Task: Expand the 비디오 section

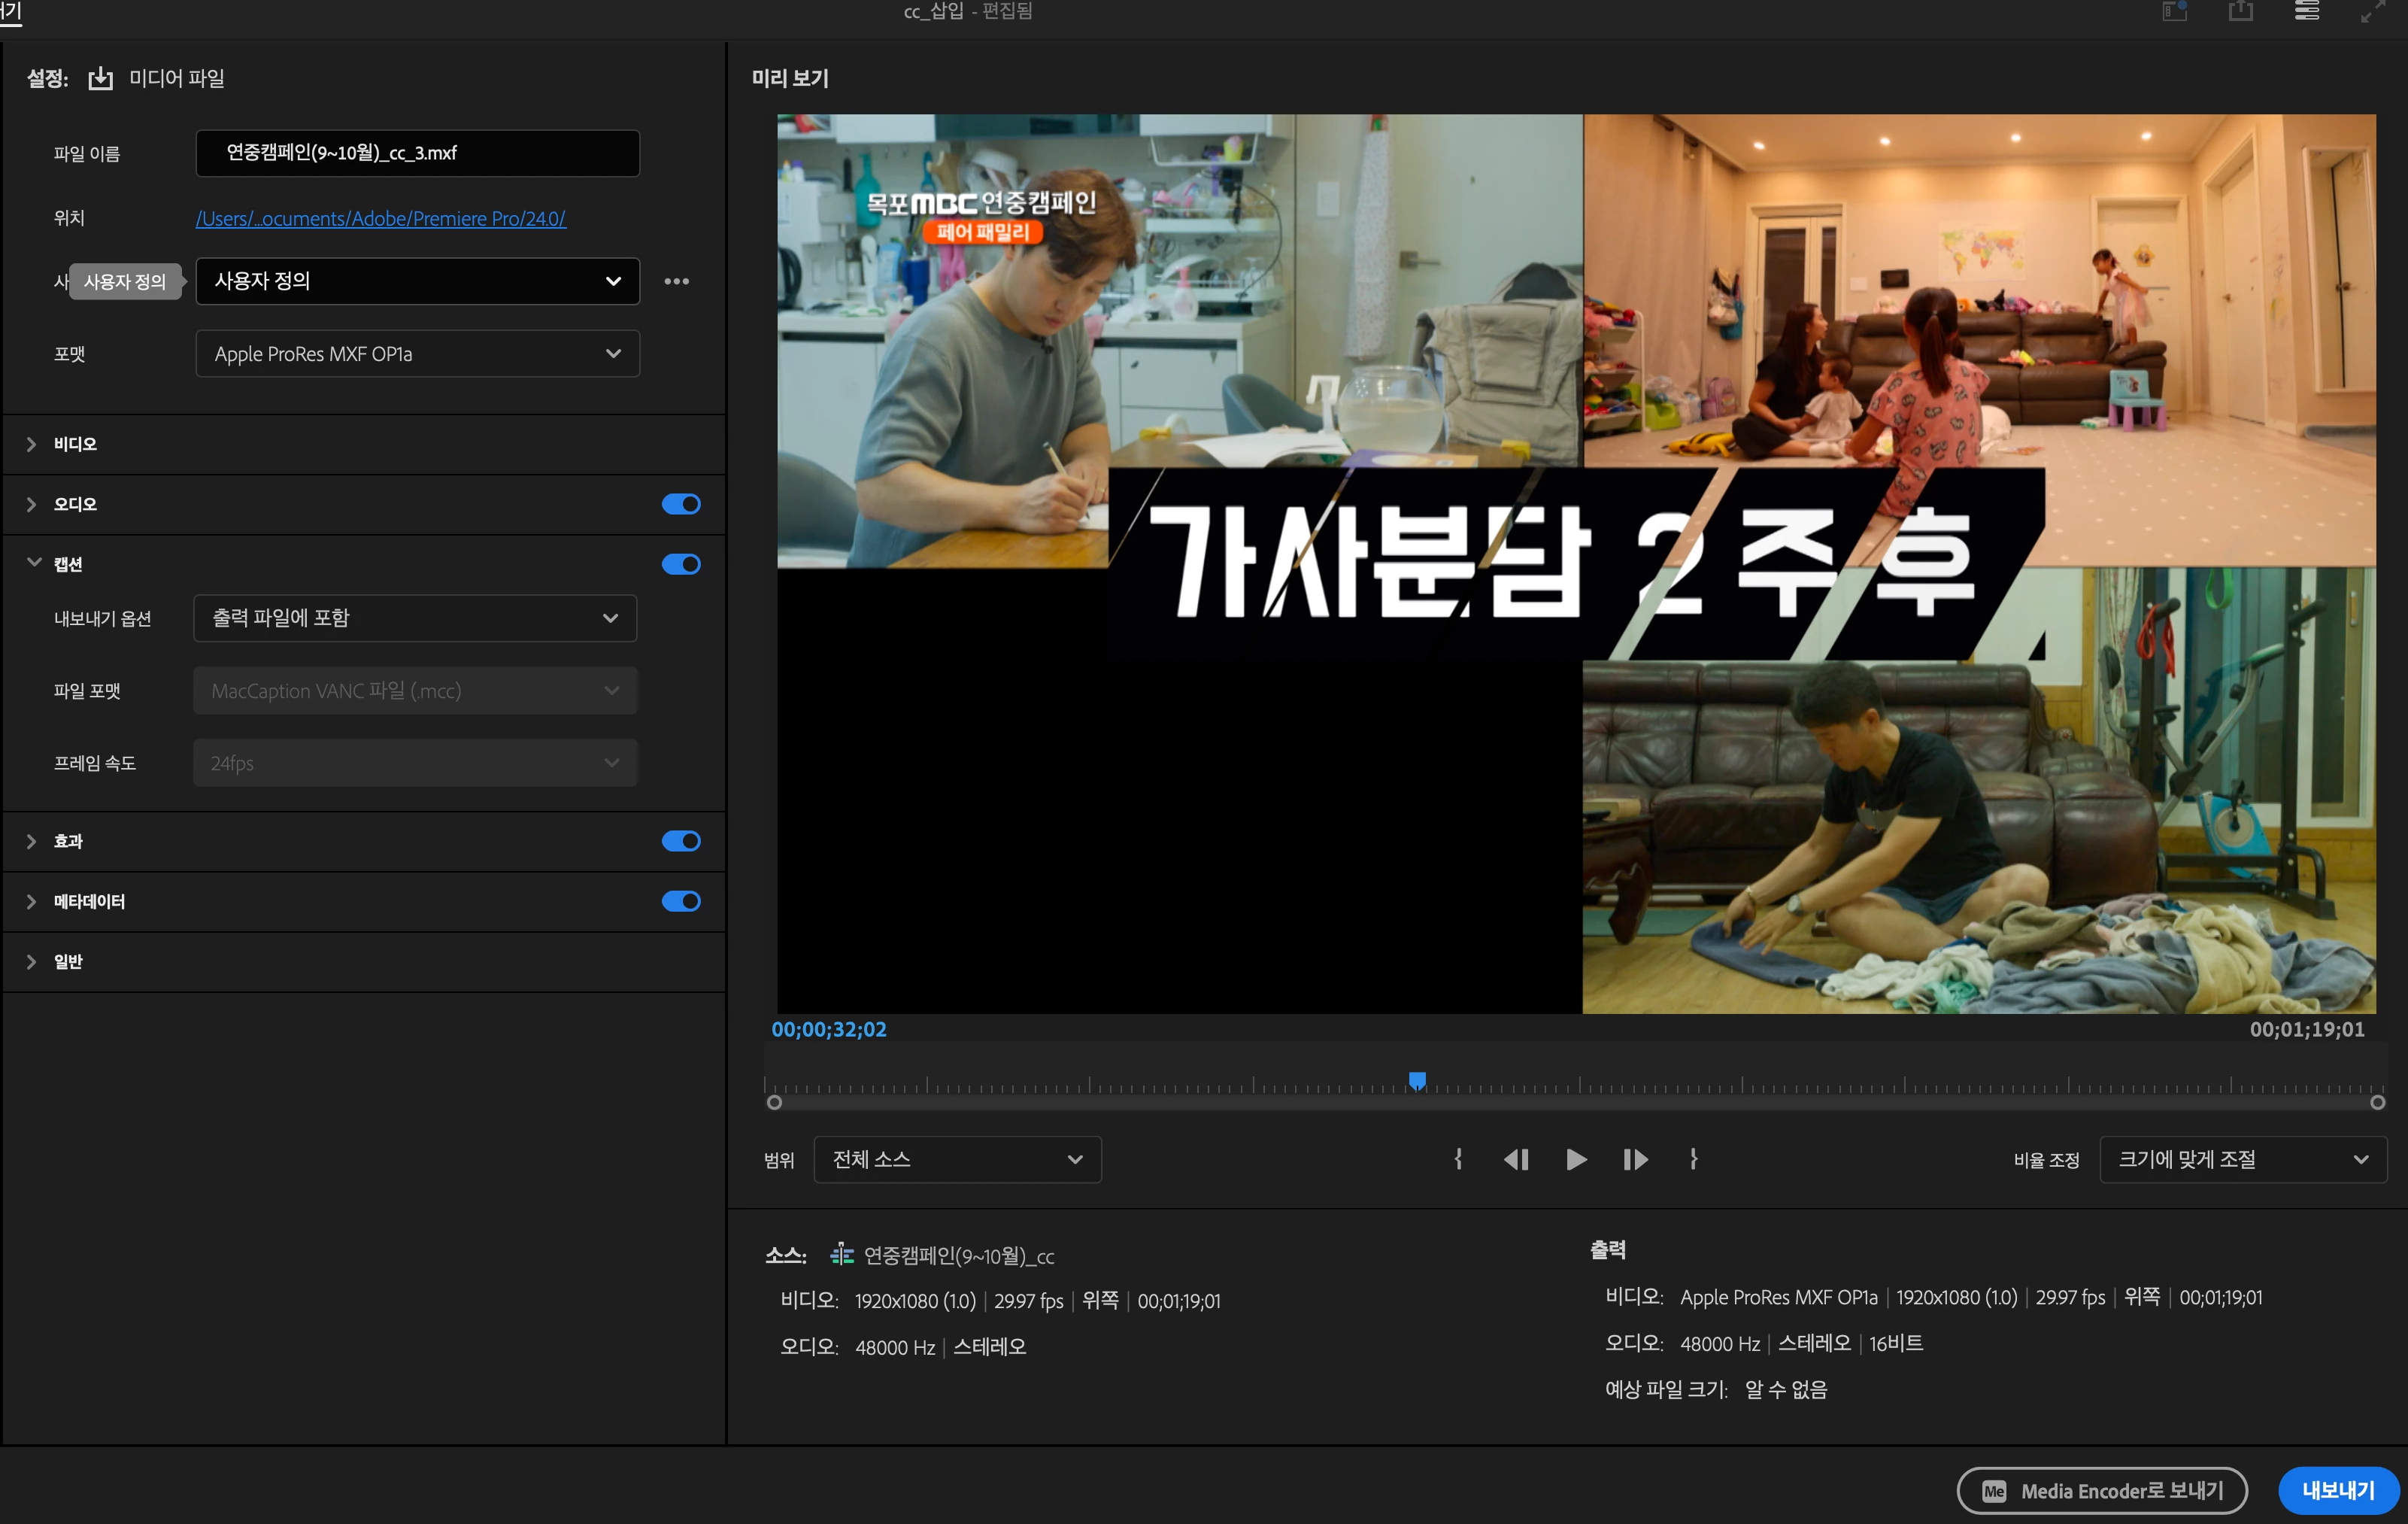Action: (31, 444)
